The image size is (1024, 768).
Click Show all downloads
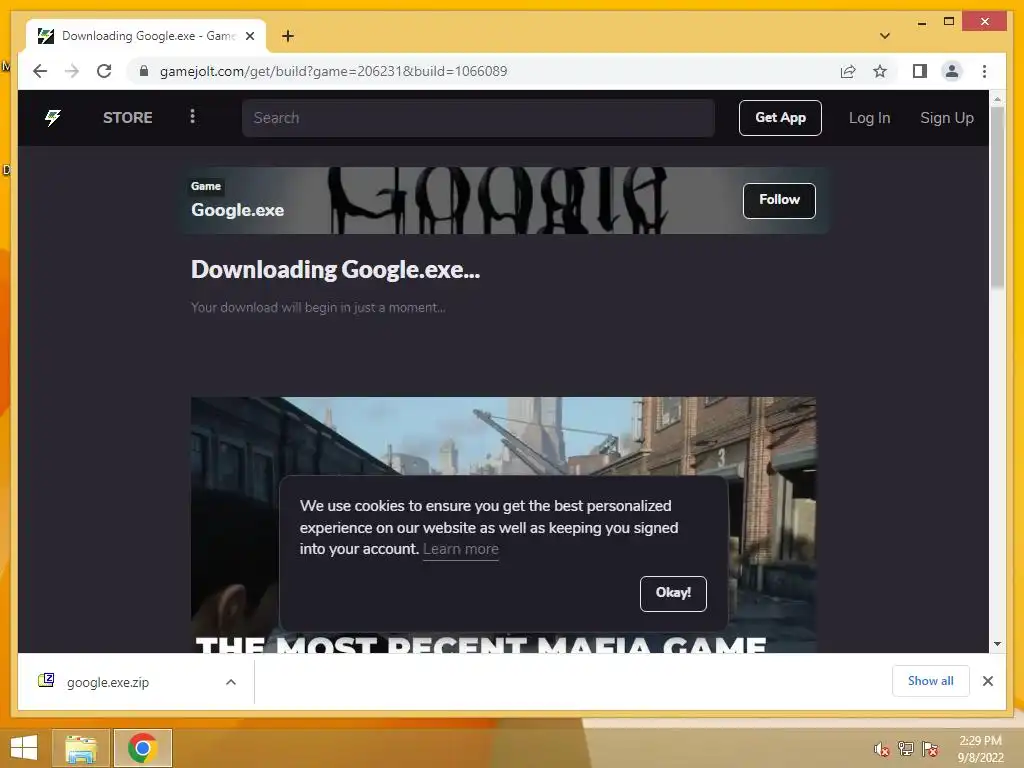(930, 681)
